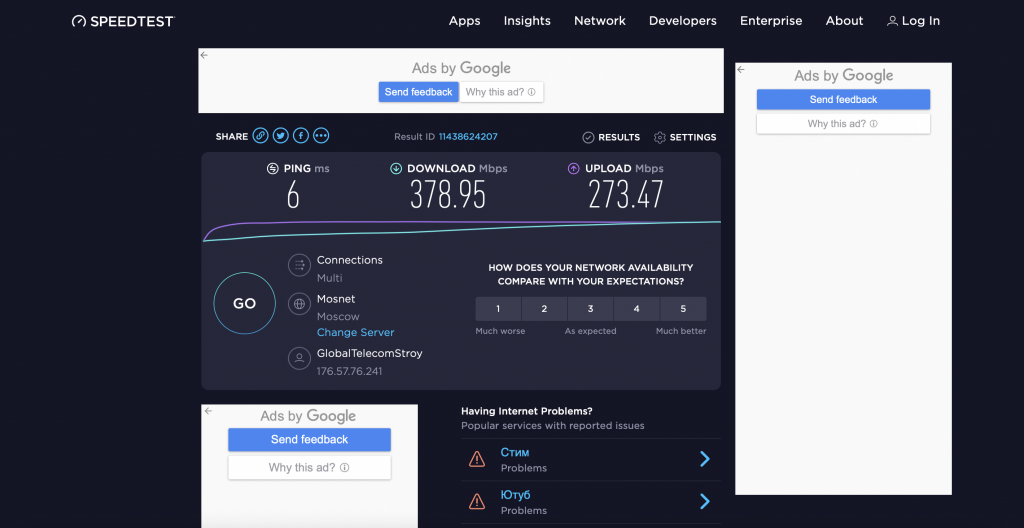Go back arrow in top banner ad
Viewport: 1024px width, 528px height.
[204, 55]
